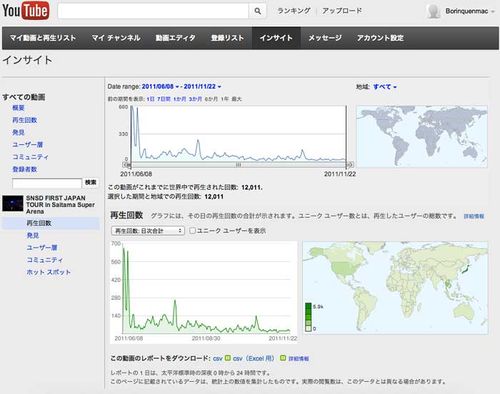Open 発見 under the SNSD video
This screenshot has height=394, width=500.
click(33, 235)
